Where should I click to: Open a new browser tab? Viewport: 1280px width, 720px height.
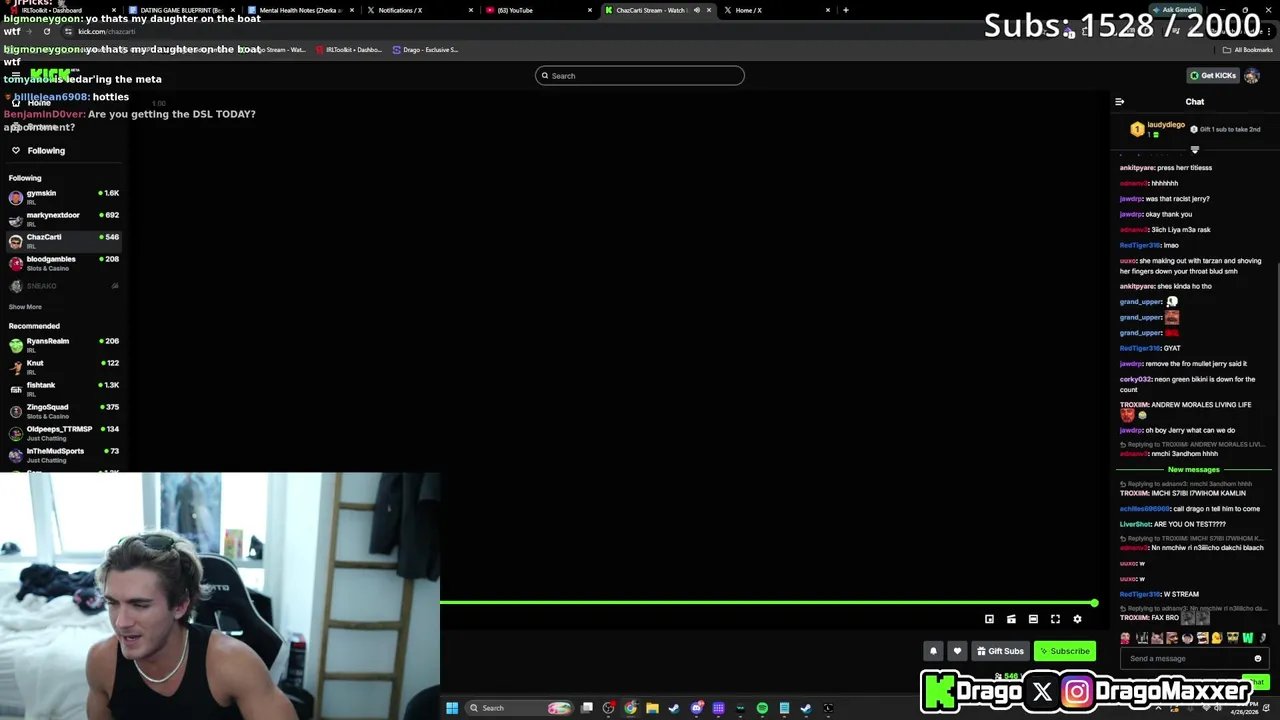coord(846,10)
